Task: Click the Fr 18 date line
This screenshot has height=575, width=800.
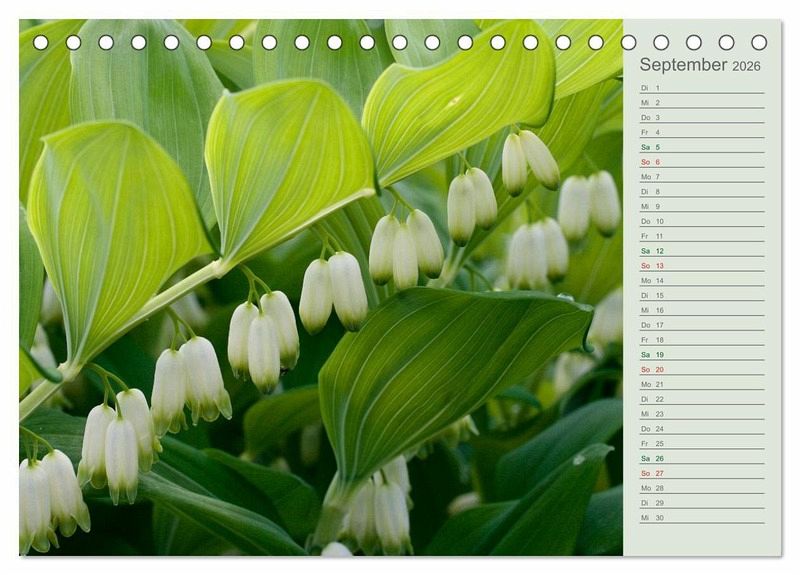Action: coord(701,340)
